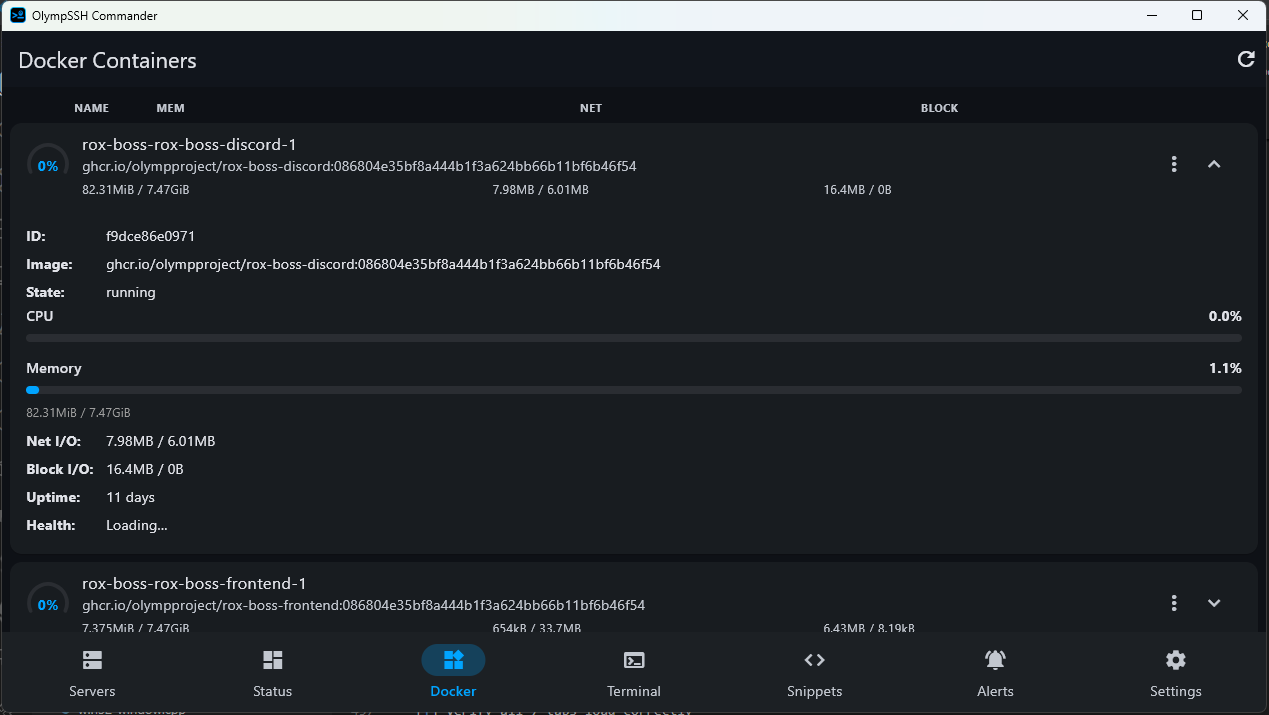This screenshot has height=715, width=1269.
Task: Click the Memory usage progress bar
Action: pyautogui.click(x=634, y=390)
